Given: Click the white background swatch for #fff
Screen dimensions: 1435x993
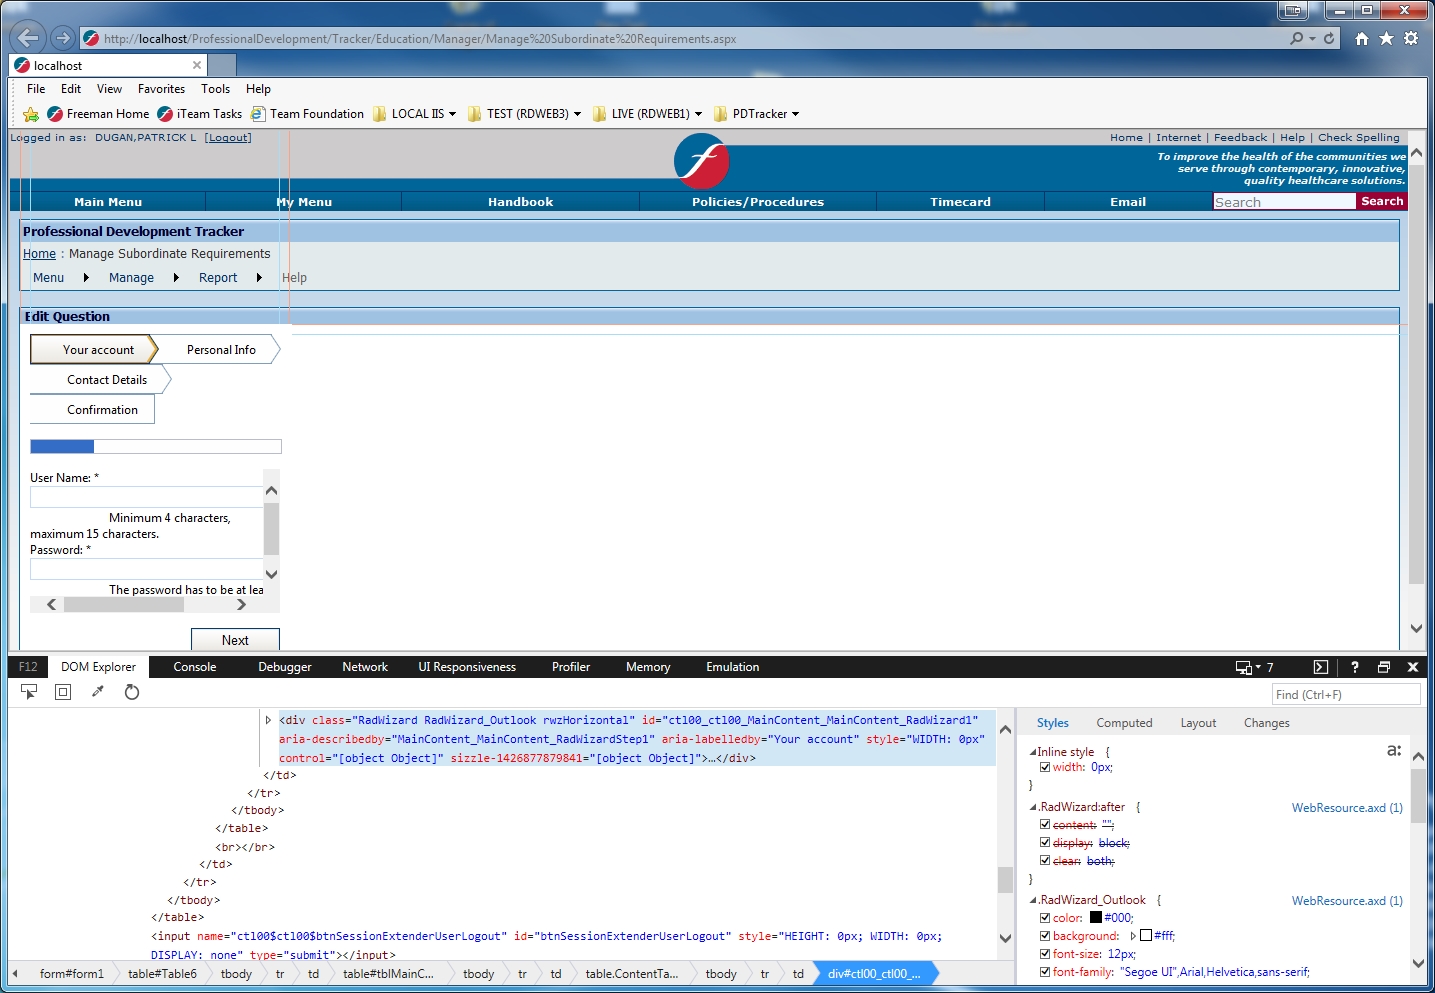Looking at the screenshot, I should 1146,936.
